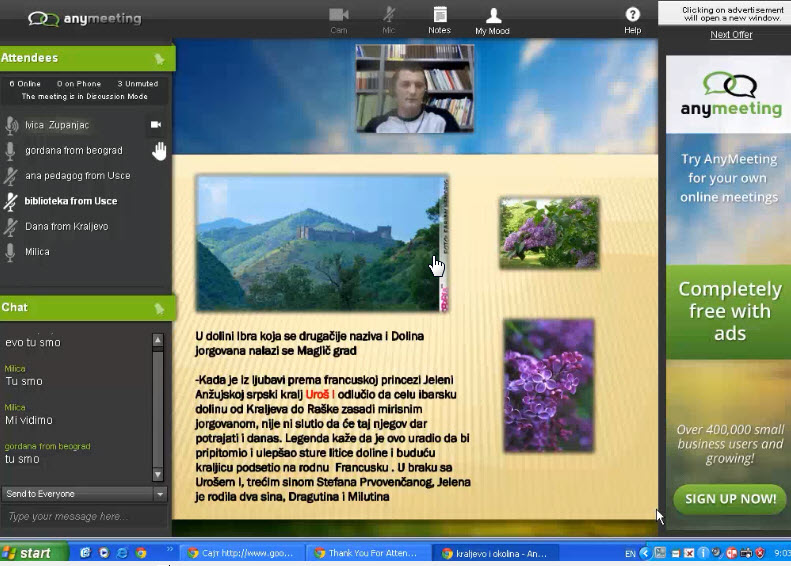Collapse the Chat panel pin icon

coord(159,308)
